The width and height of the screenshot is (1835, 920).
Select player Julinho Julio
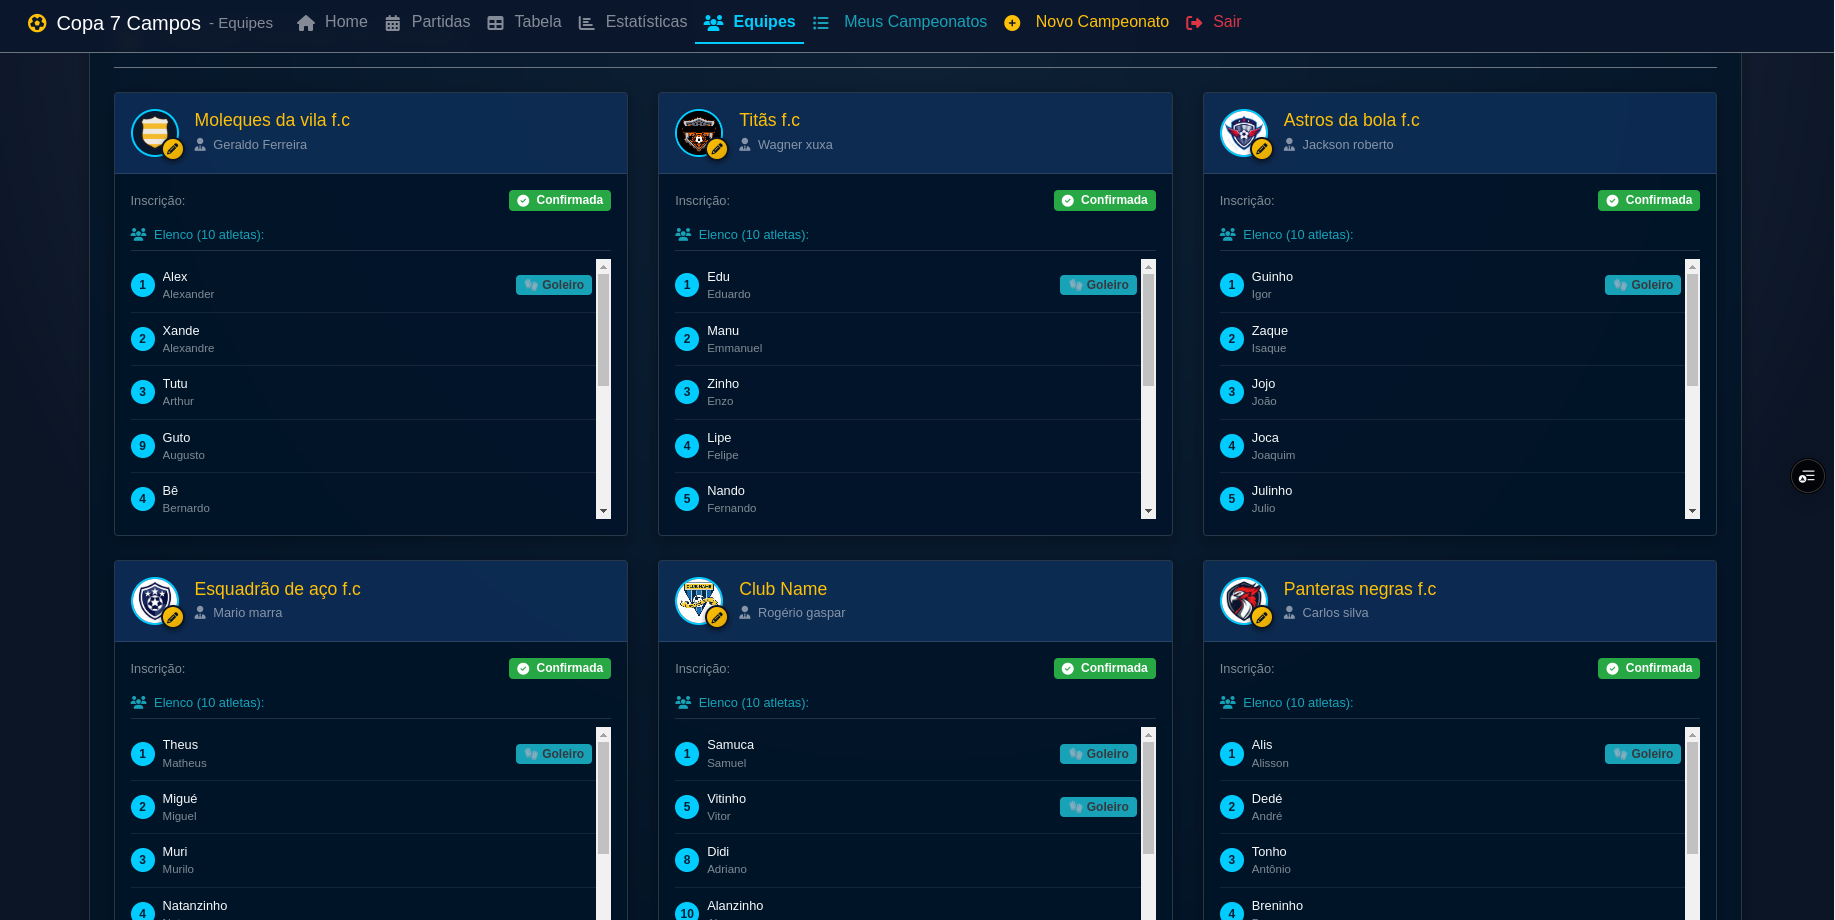[x=1452, y=499]
